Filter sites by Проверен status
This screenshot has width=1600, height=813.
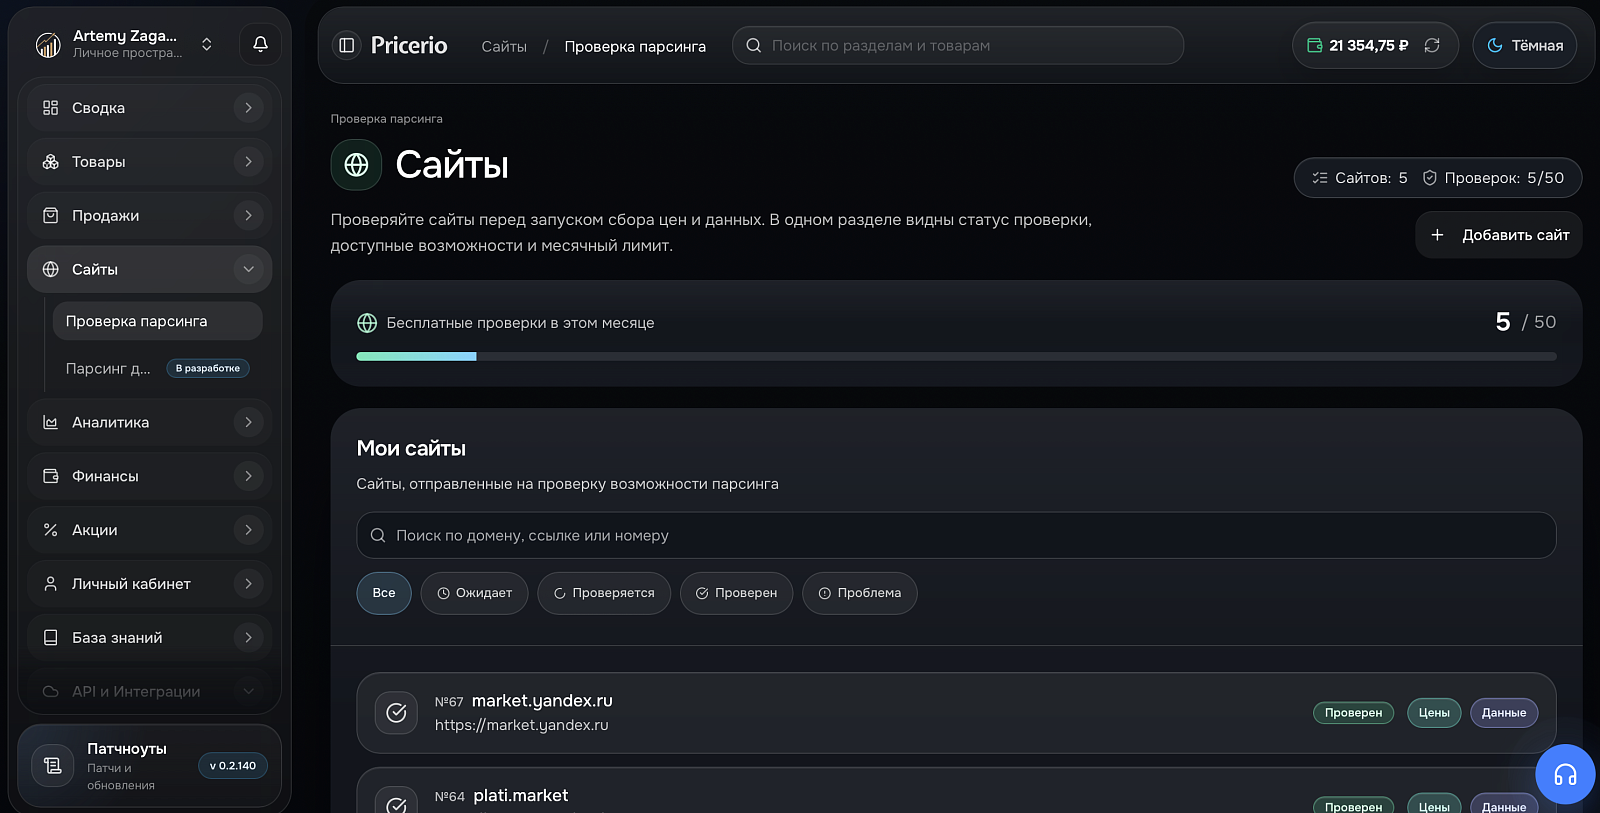[x=736, y=594]
